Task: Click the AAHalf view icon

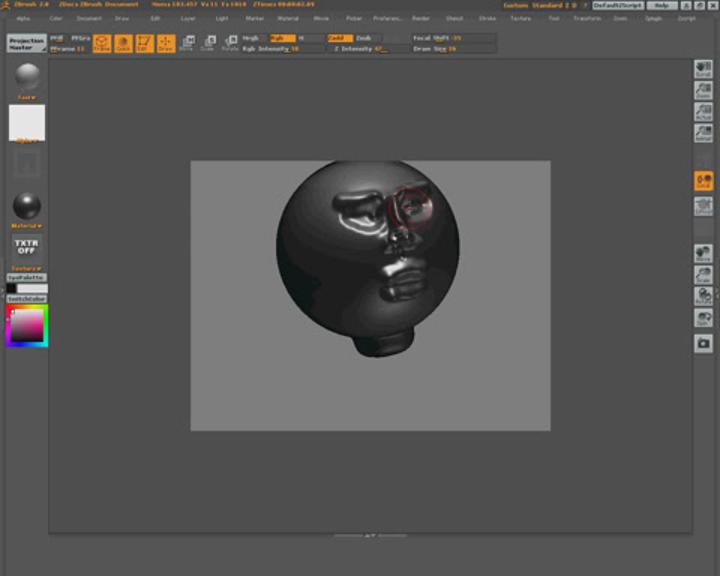Action: (703, 133)
